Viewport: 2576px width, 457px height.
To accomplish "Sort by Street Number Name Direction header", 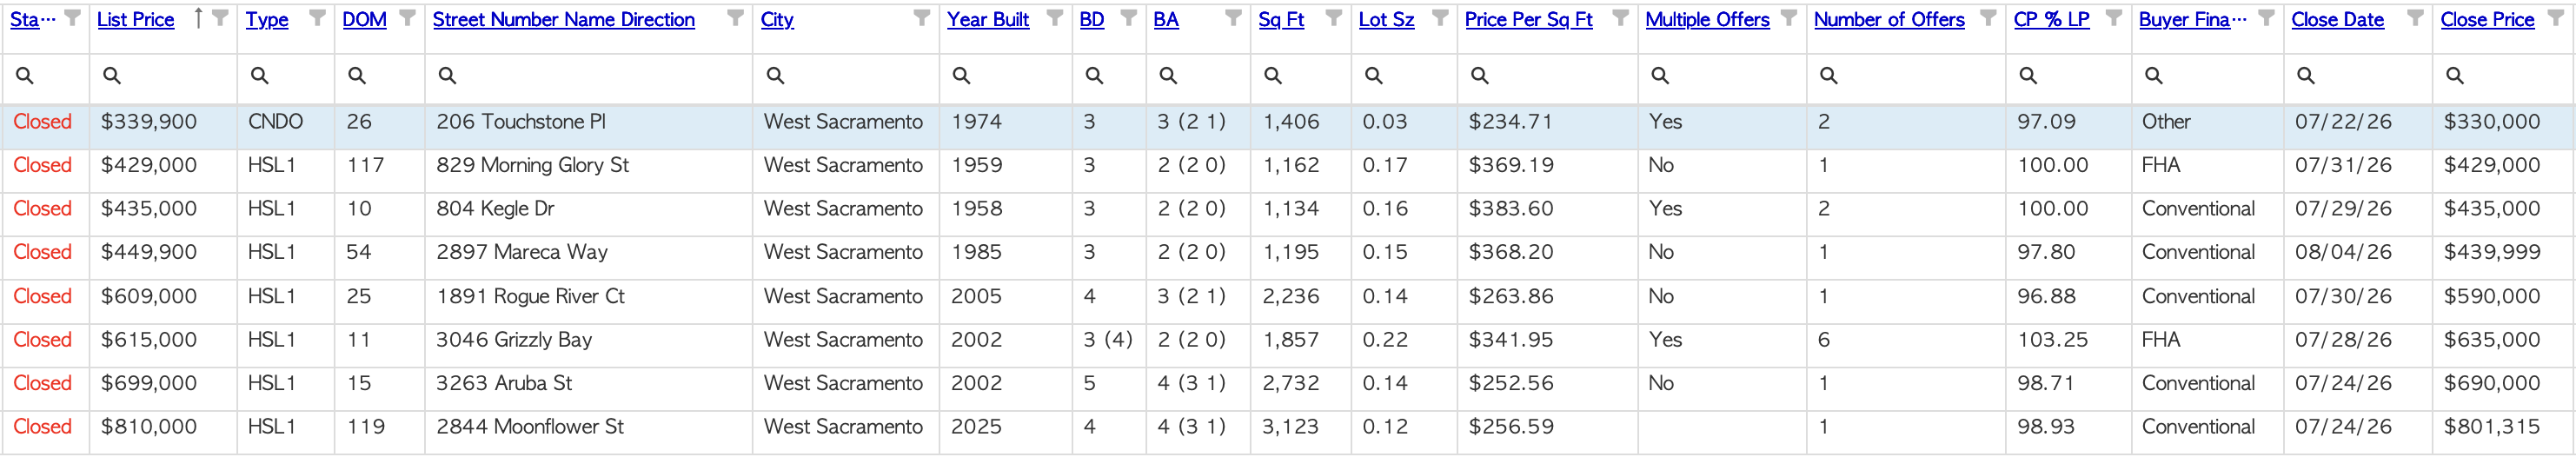I will [x=564, y=19].
